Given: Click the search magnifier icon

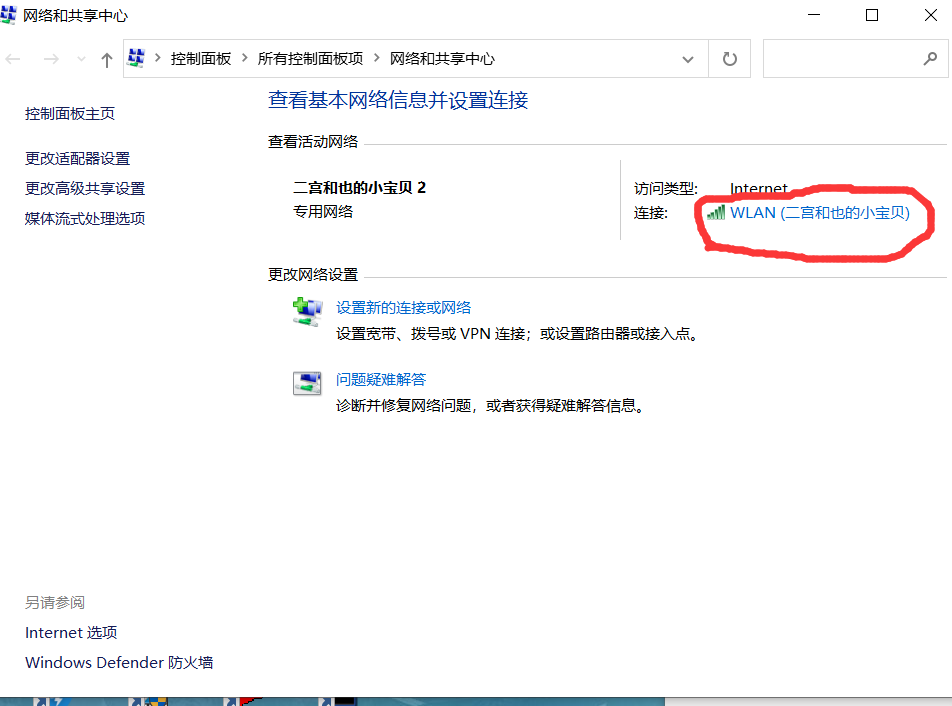Looking at the screenshot, I should (x=930, y=58).
